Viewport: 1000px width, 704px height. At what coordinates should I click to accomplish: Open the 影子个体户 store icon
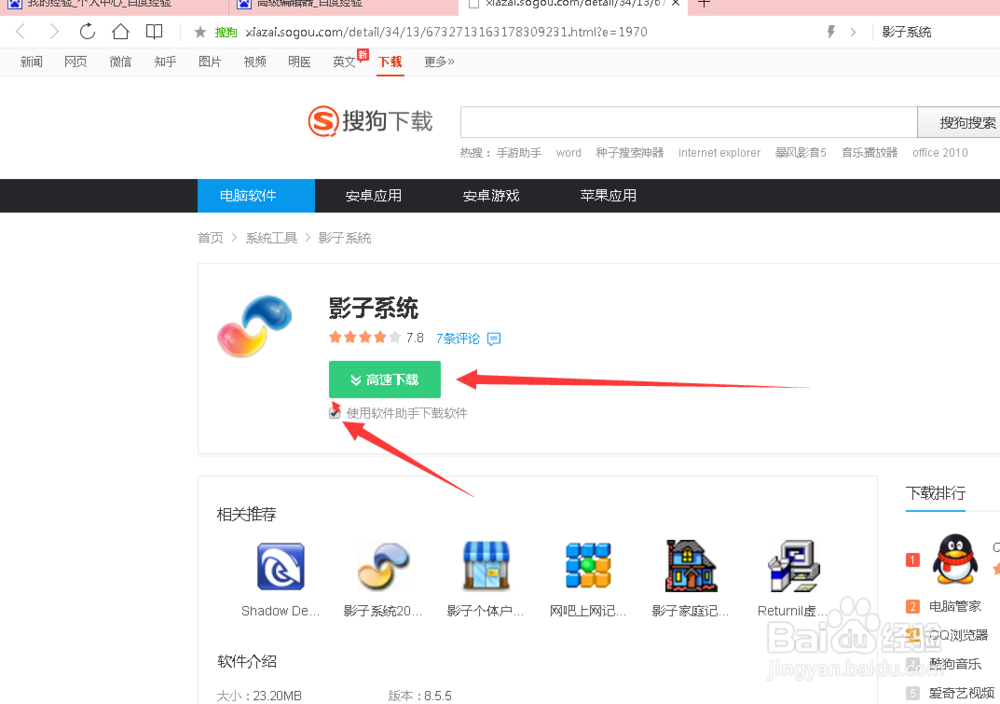[x=486, y=566]
